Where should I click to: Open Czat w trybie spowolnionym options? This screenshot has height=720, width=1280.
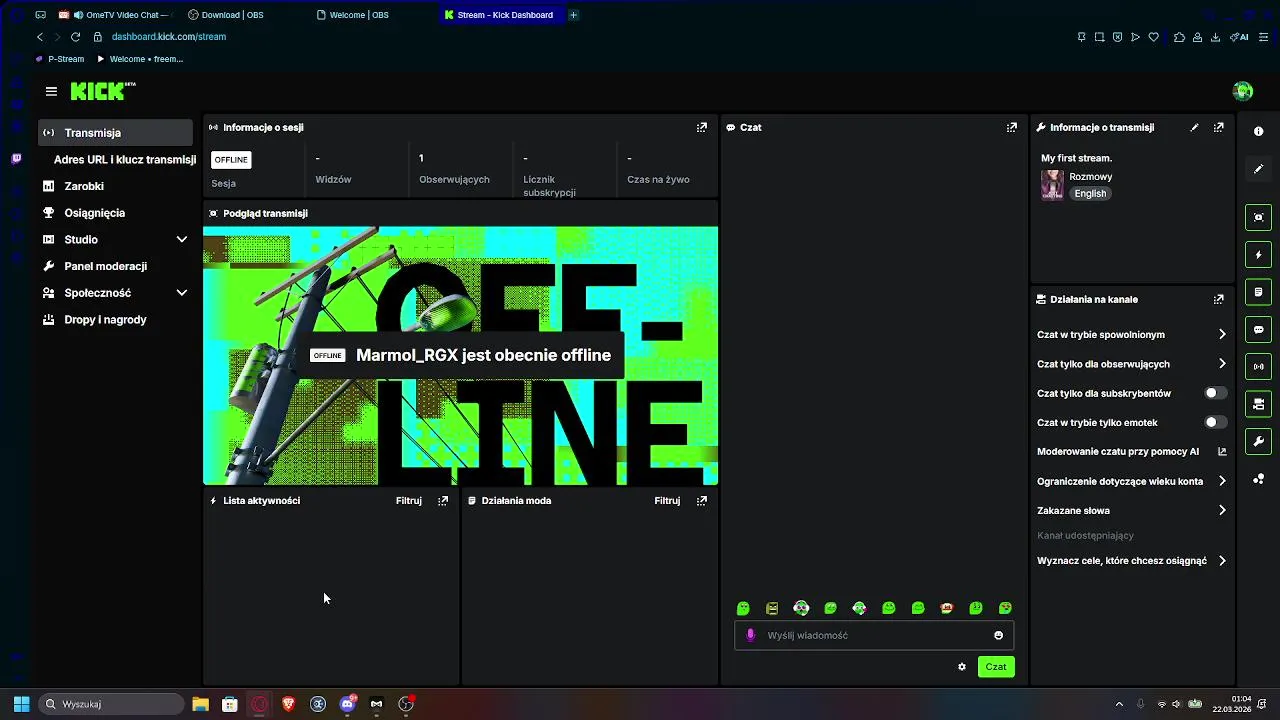pos(1131,334)
